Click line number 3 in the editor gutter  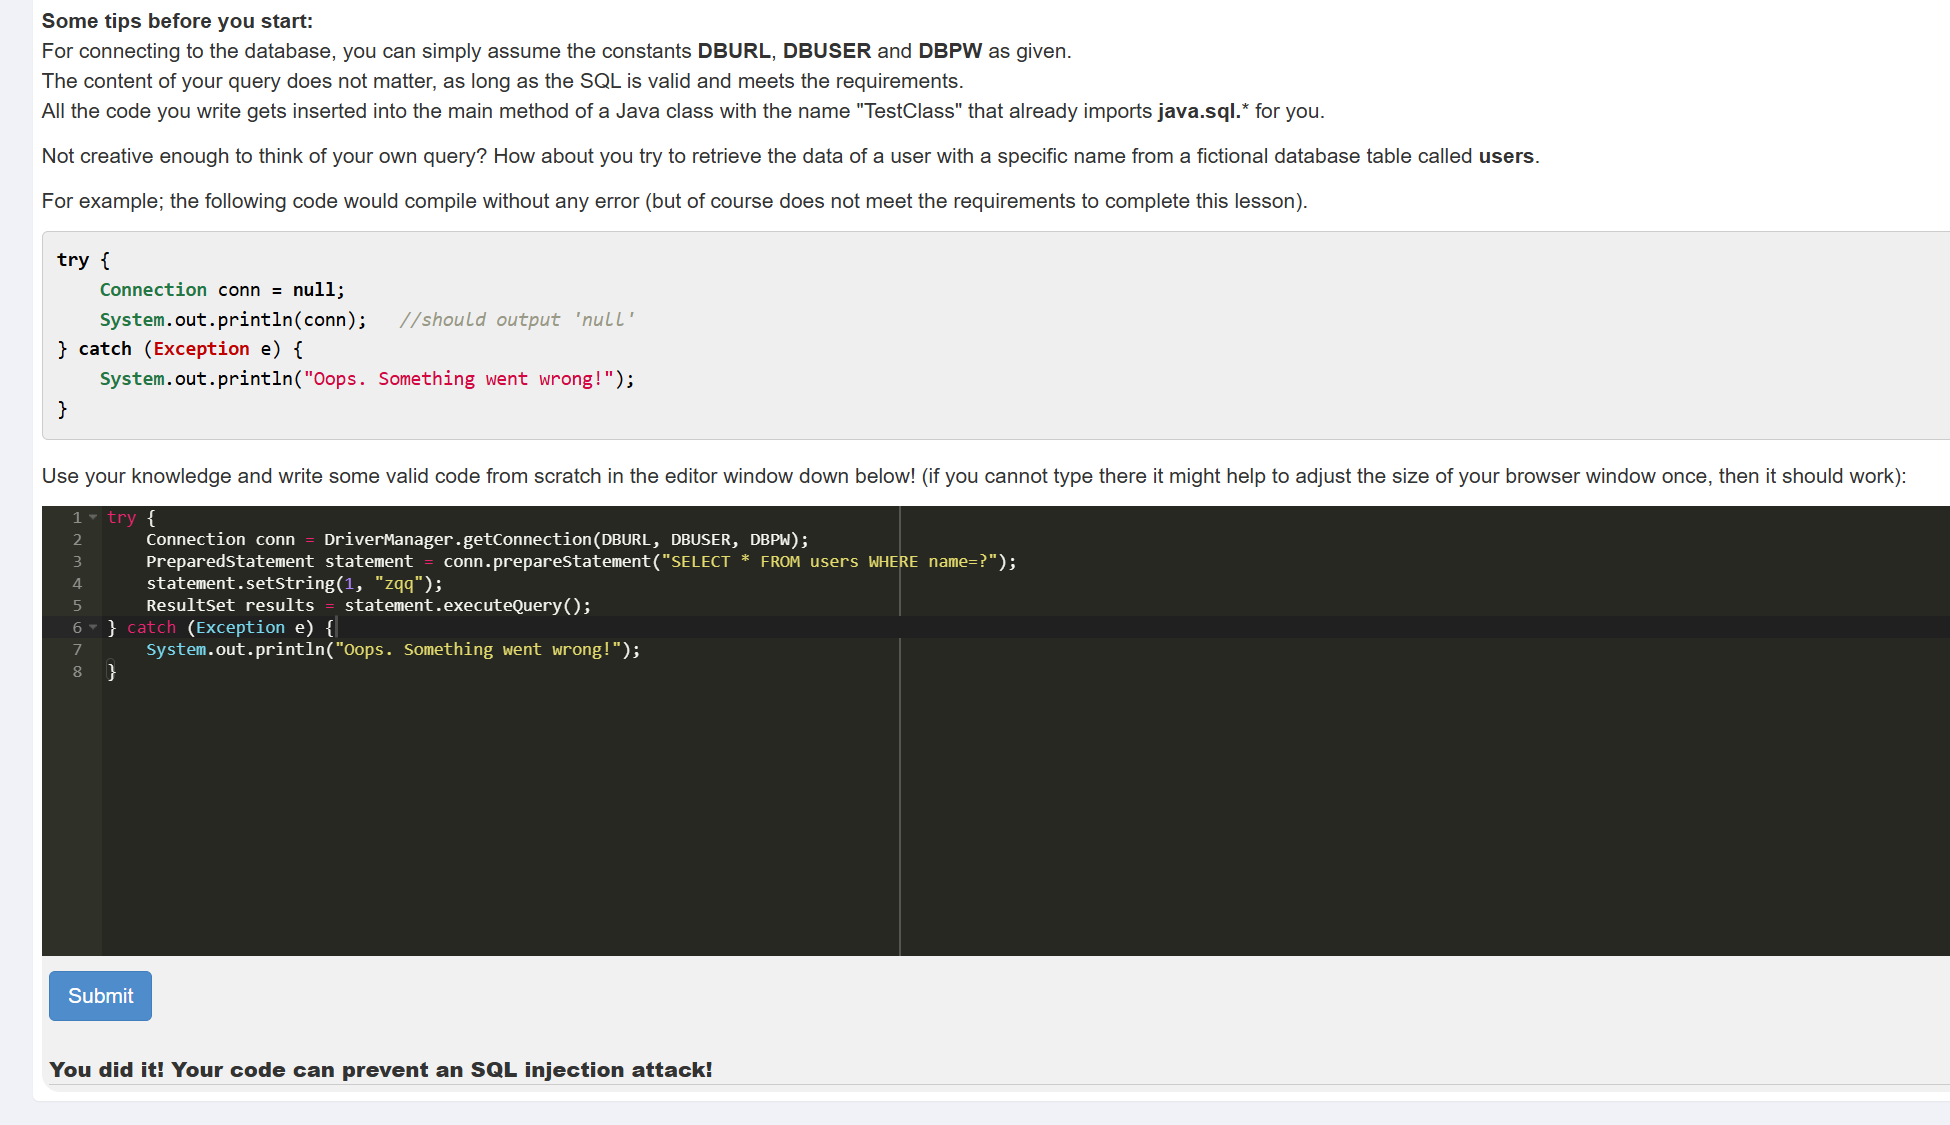click(77, 562)
